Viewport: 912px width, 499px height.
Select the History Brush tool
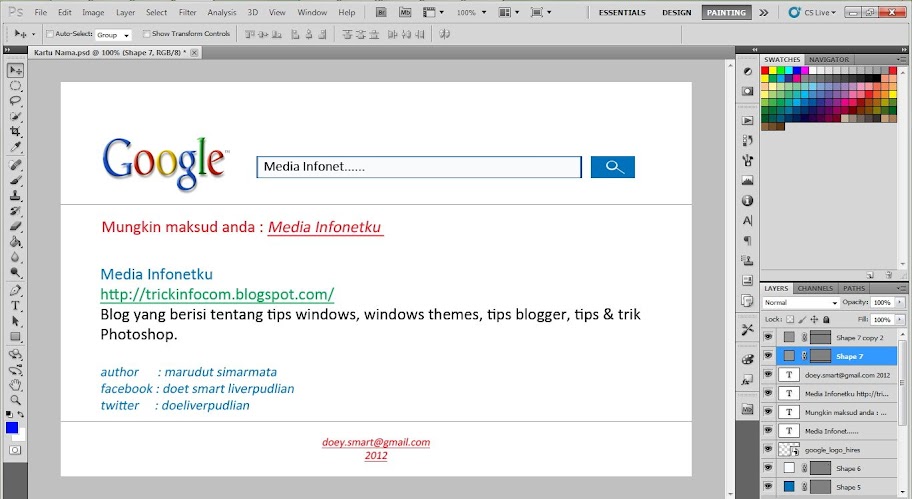click(15, 211)
